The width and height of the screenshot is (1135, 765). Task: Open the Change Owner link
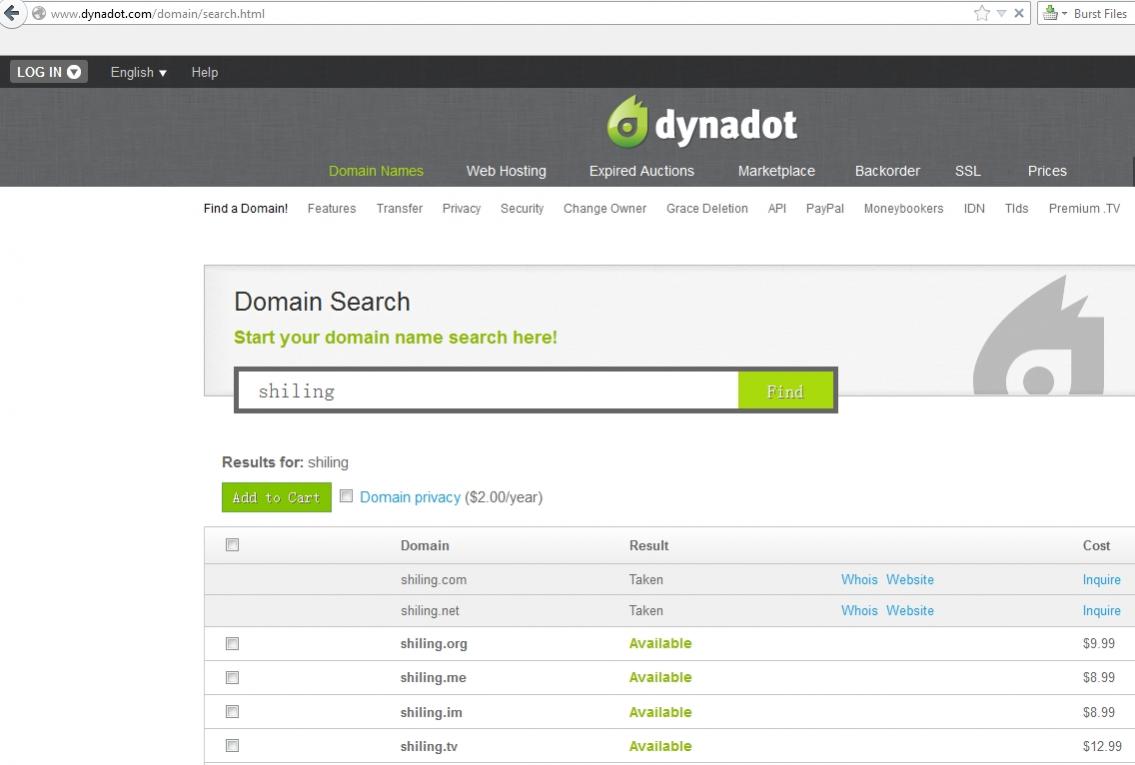click(604, 208)
